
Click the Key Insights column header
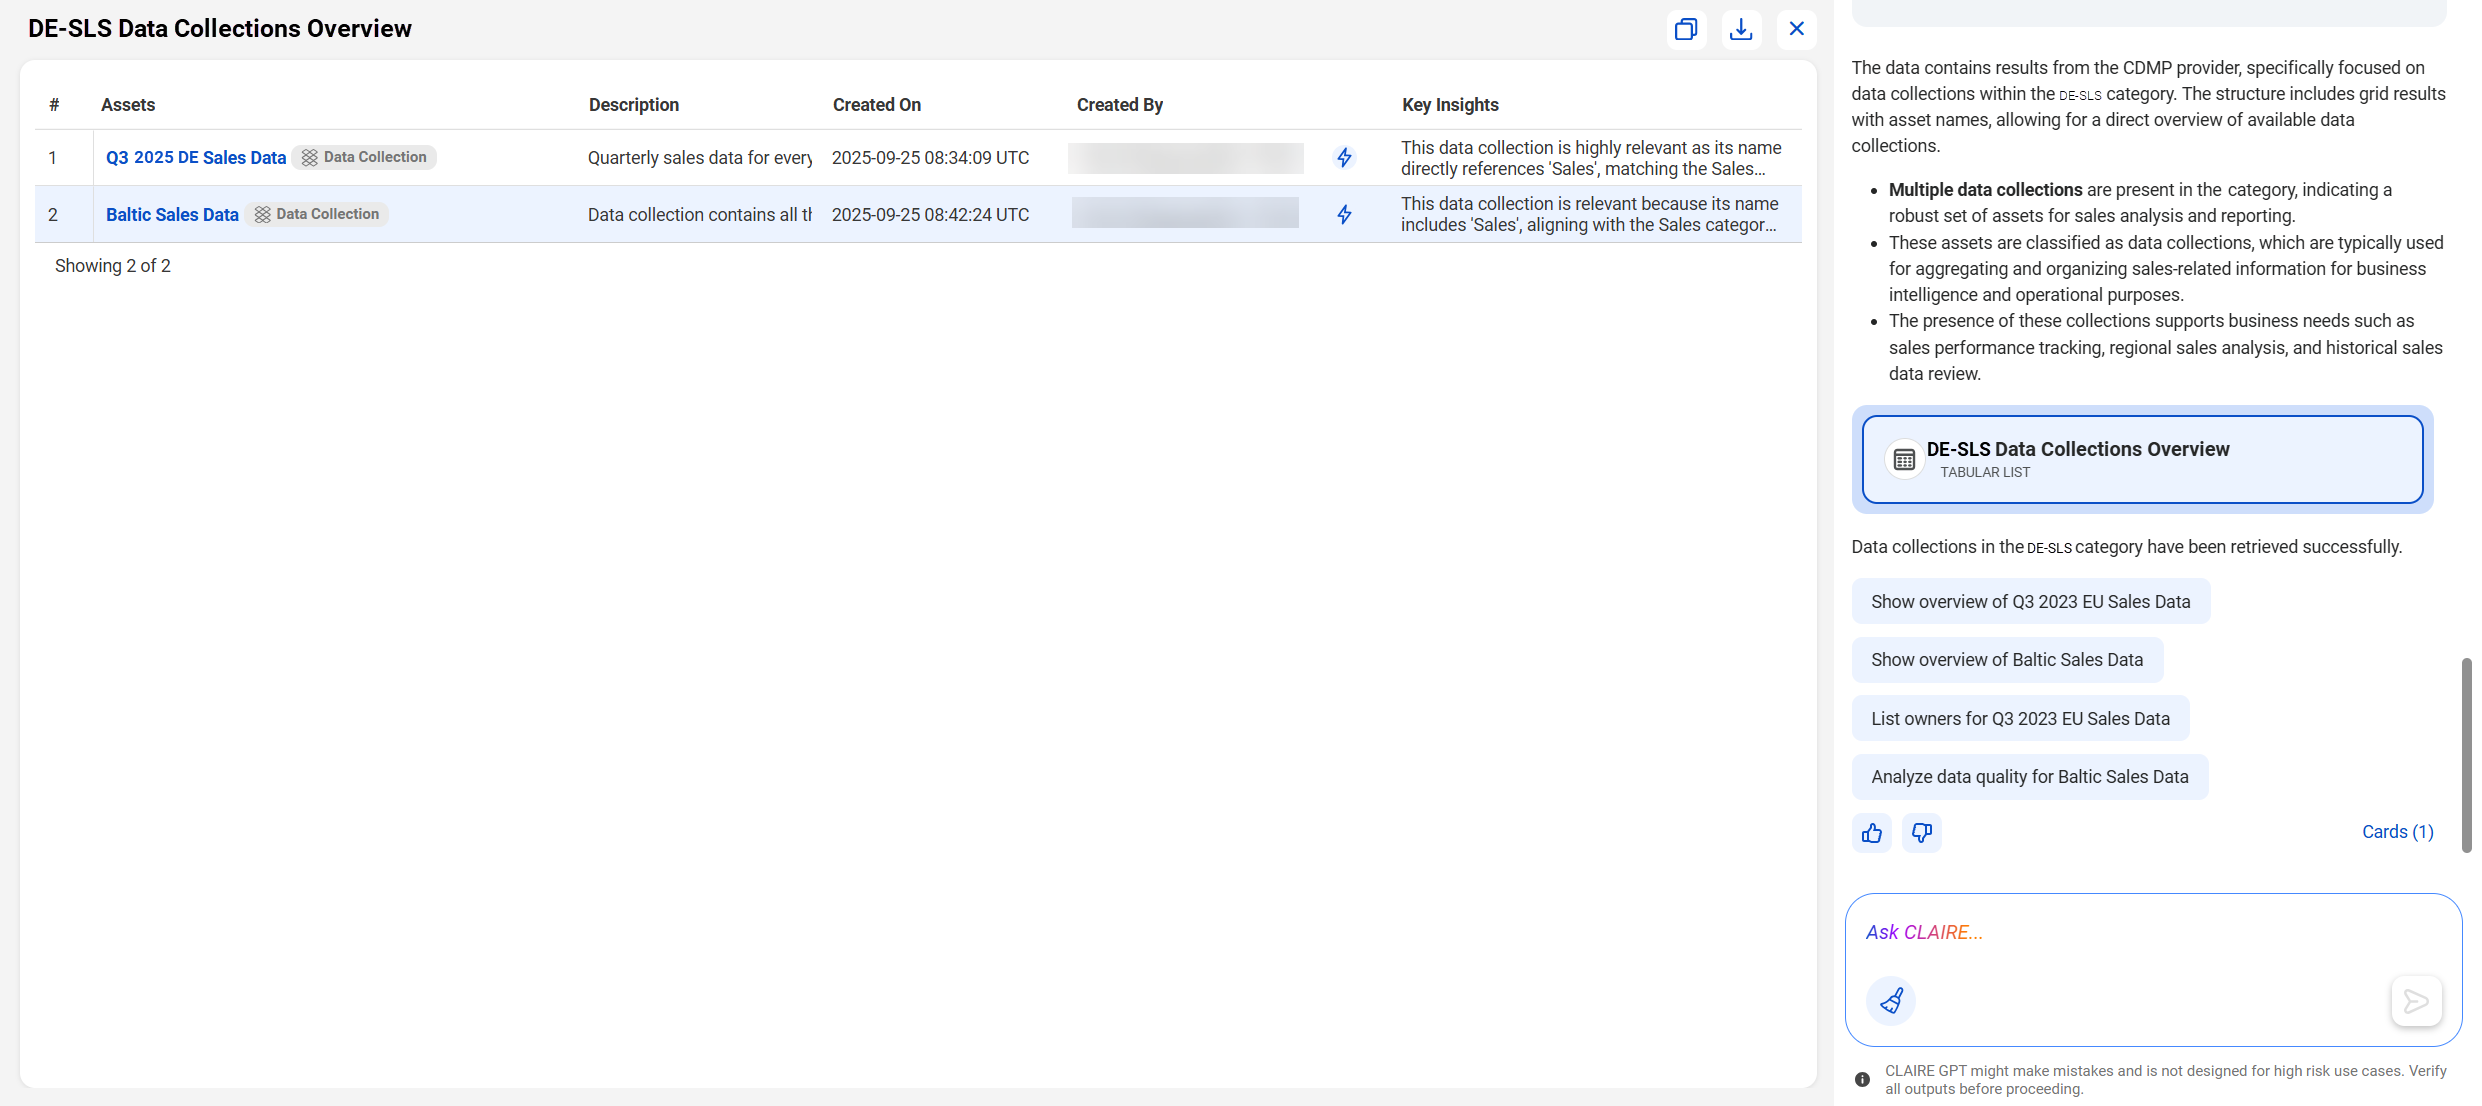[x=1450, y=105]
